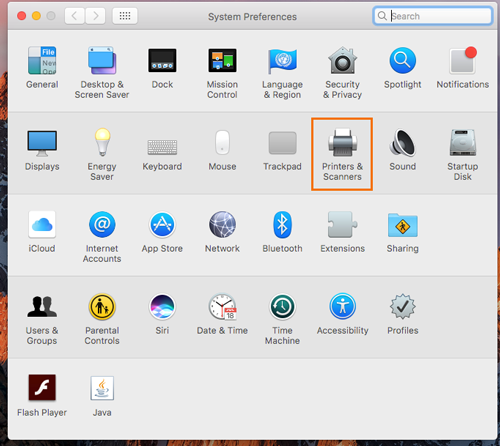This screenshot has width=500, height=446.
Task: Click the magnifier icon in Search field
Action: tap(382, 16)
